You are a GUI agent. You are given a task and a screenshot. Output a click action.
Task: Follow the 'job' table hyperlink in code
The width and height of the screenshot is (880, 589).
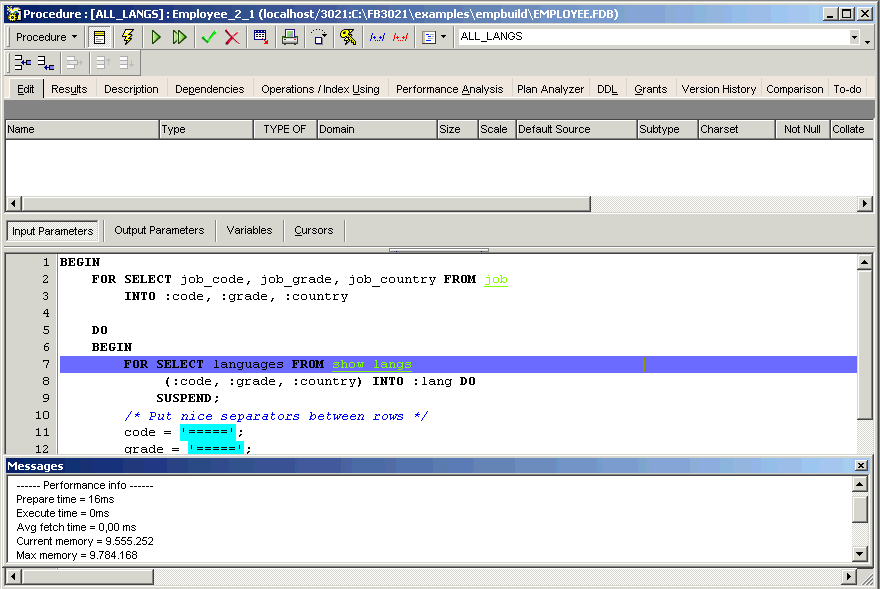[496, 280]
